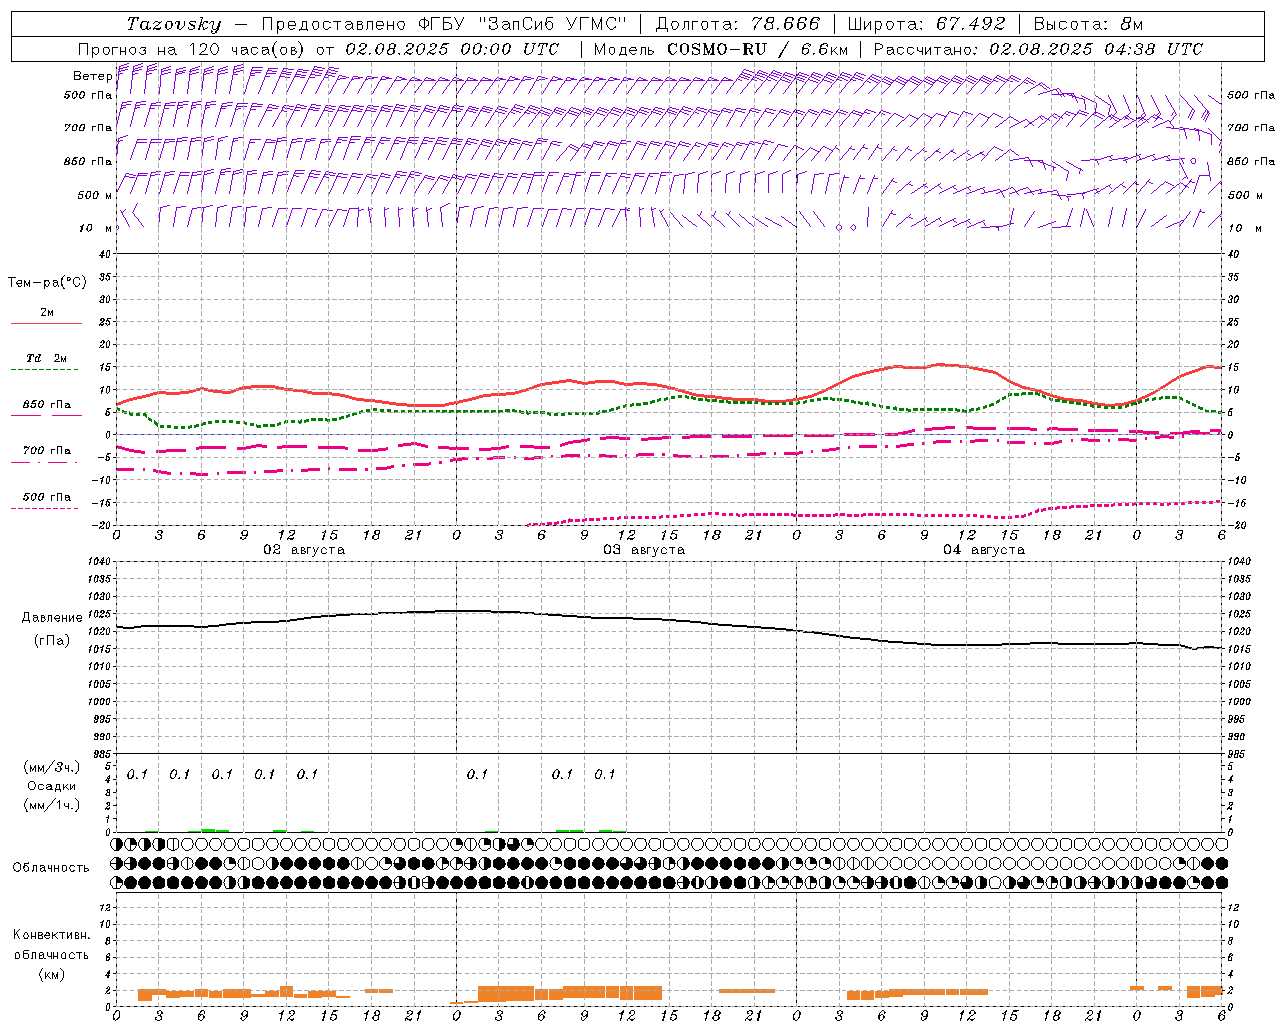The height and width of the screenshot is (1024, 1280).
Task: Select the "Долгота: 78.666" header value
Action: (x=738, y=24)
